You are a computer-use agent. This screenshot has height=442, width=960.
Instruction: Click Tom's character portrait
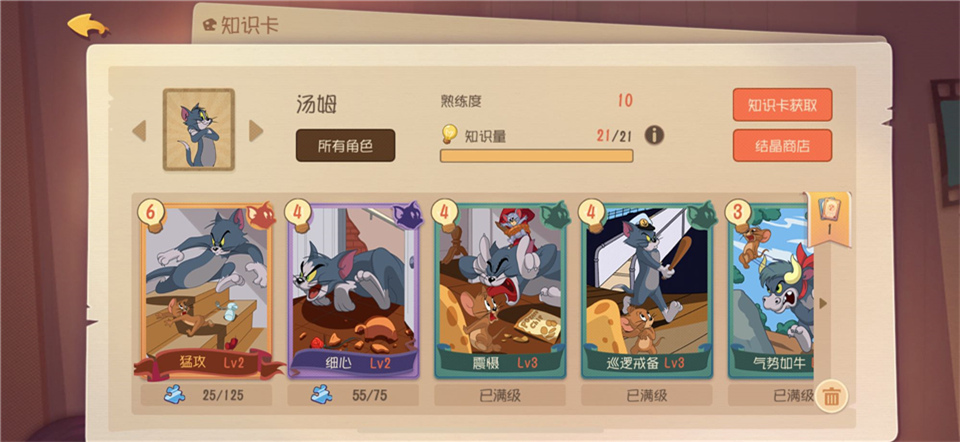pyautogui.click(x=198, y=129)
